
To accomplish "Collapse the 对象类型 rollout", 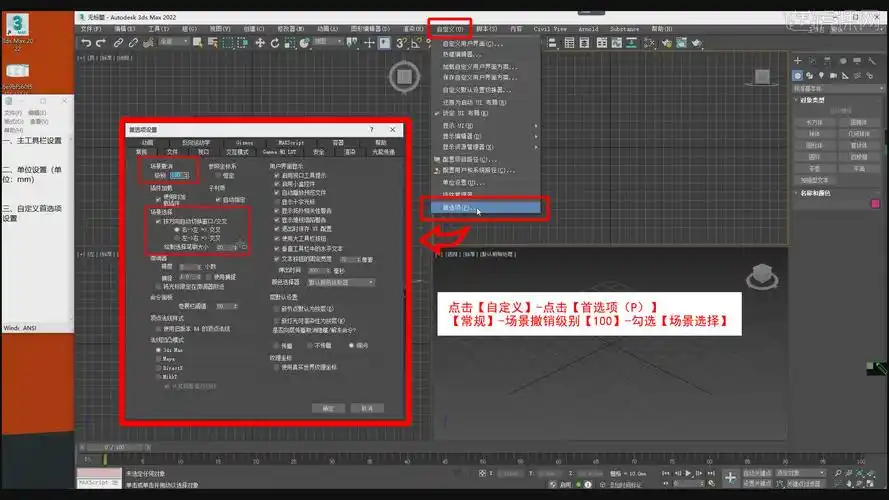I will click(x=812, y=100).
